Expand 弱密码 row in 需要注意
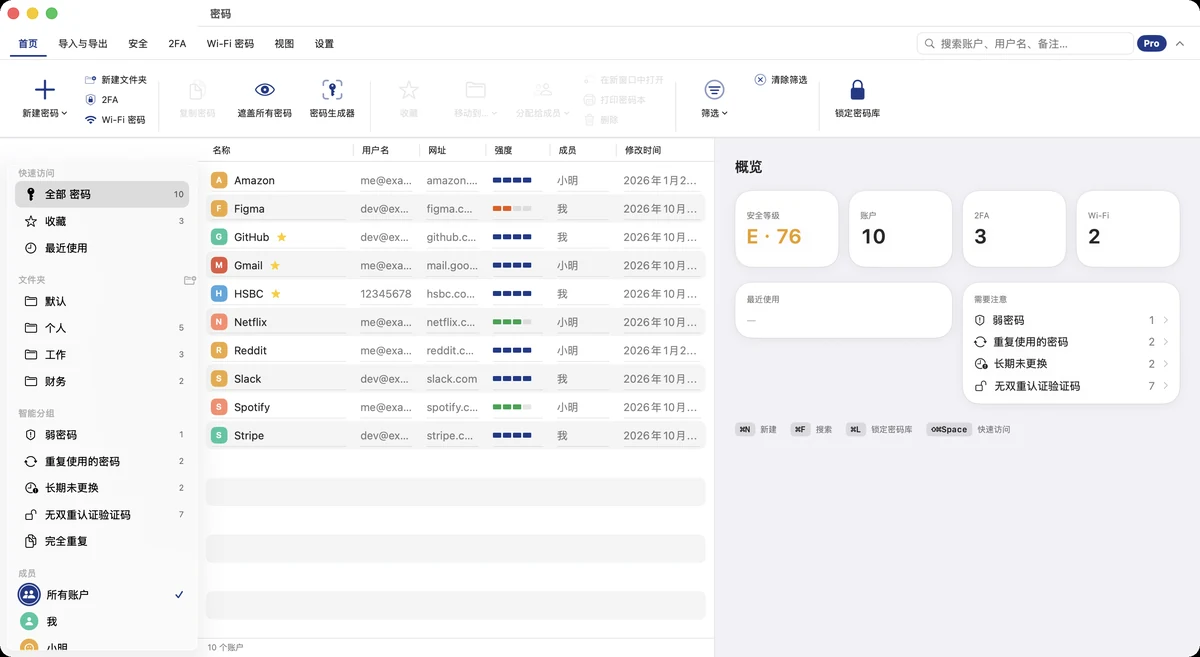1200x657 pixels. click(1071, 320)
